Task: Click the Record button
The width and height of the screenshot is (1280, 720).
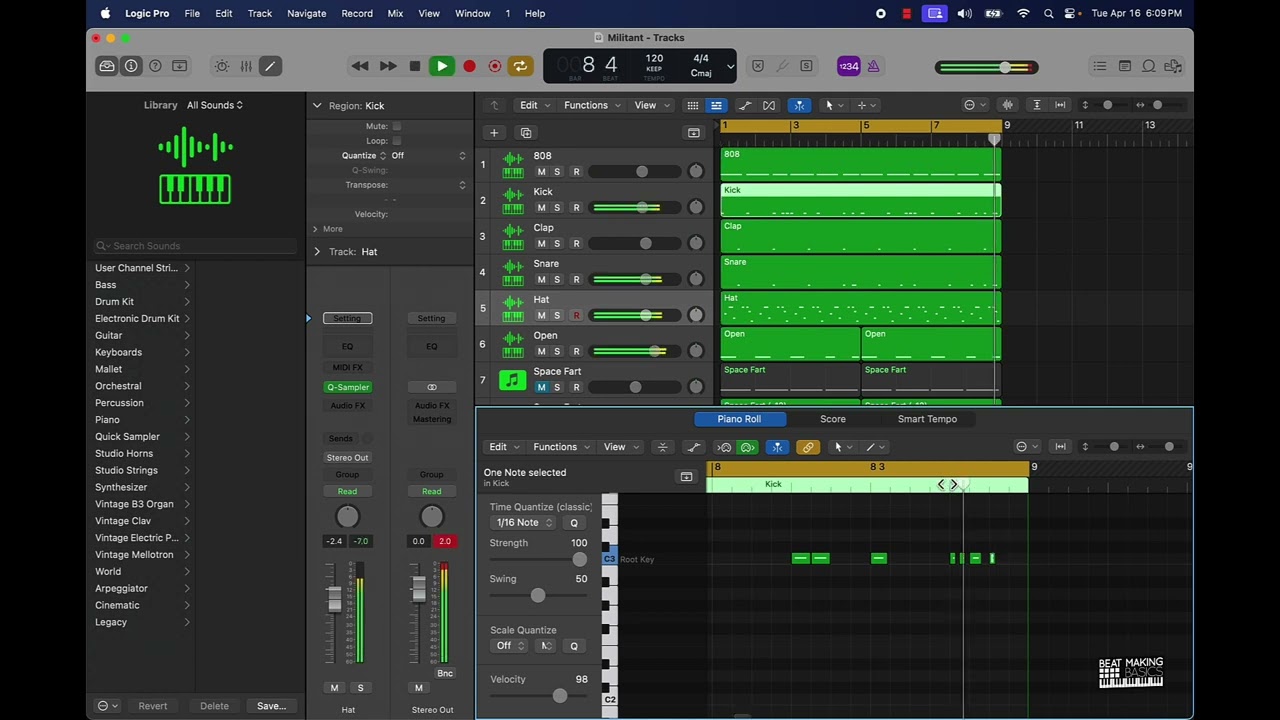Action: pyautogui.click(x=469, y=66)
